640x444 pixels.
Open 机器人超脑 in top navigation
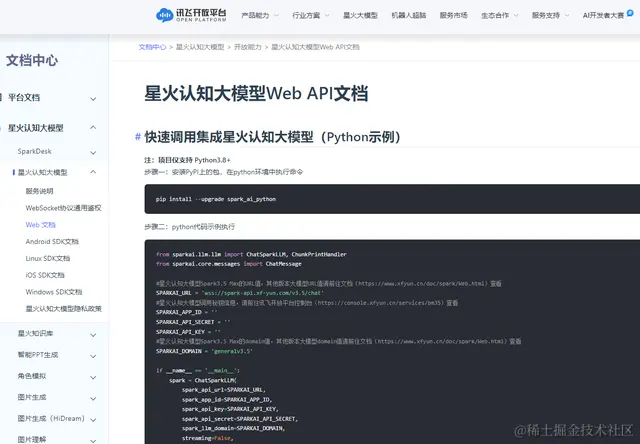(409, 16)
